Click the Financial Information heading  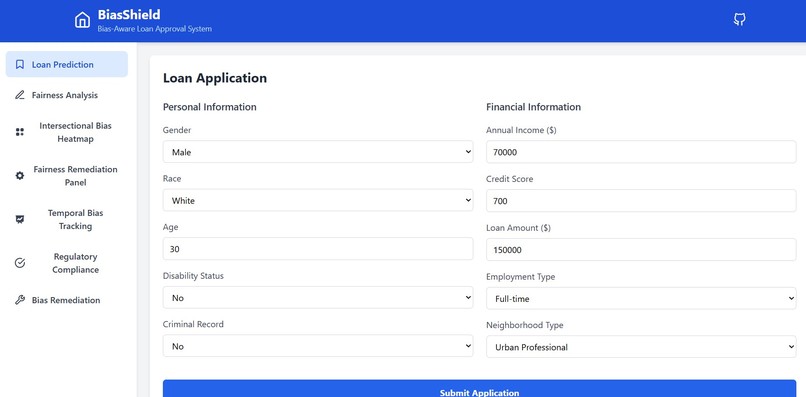(534, 107)
